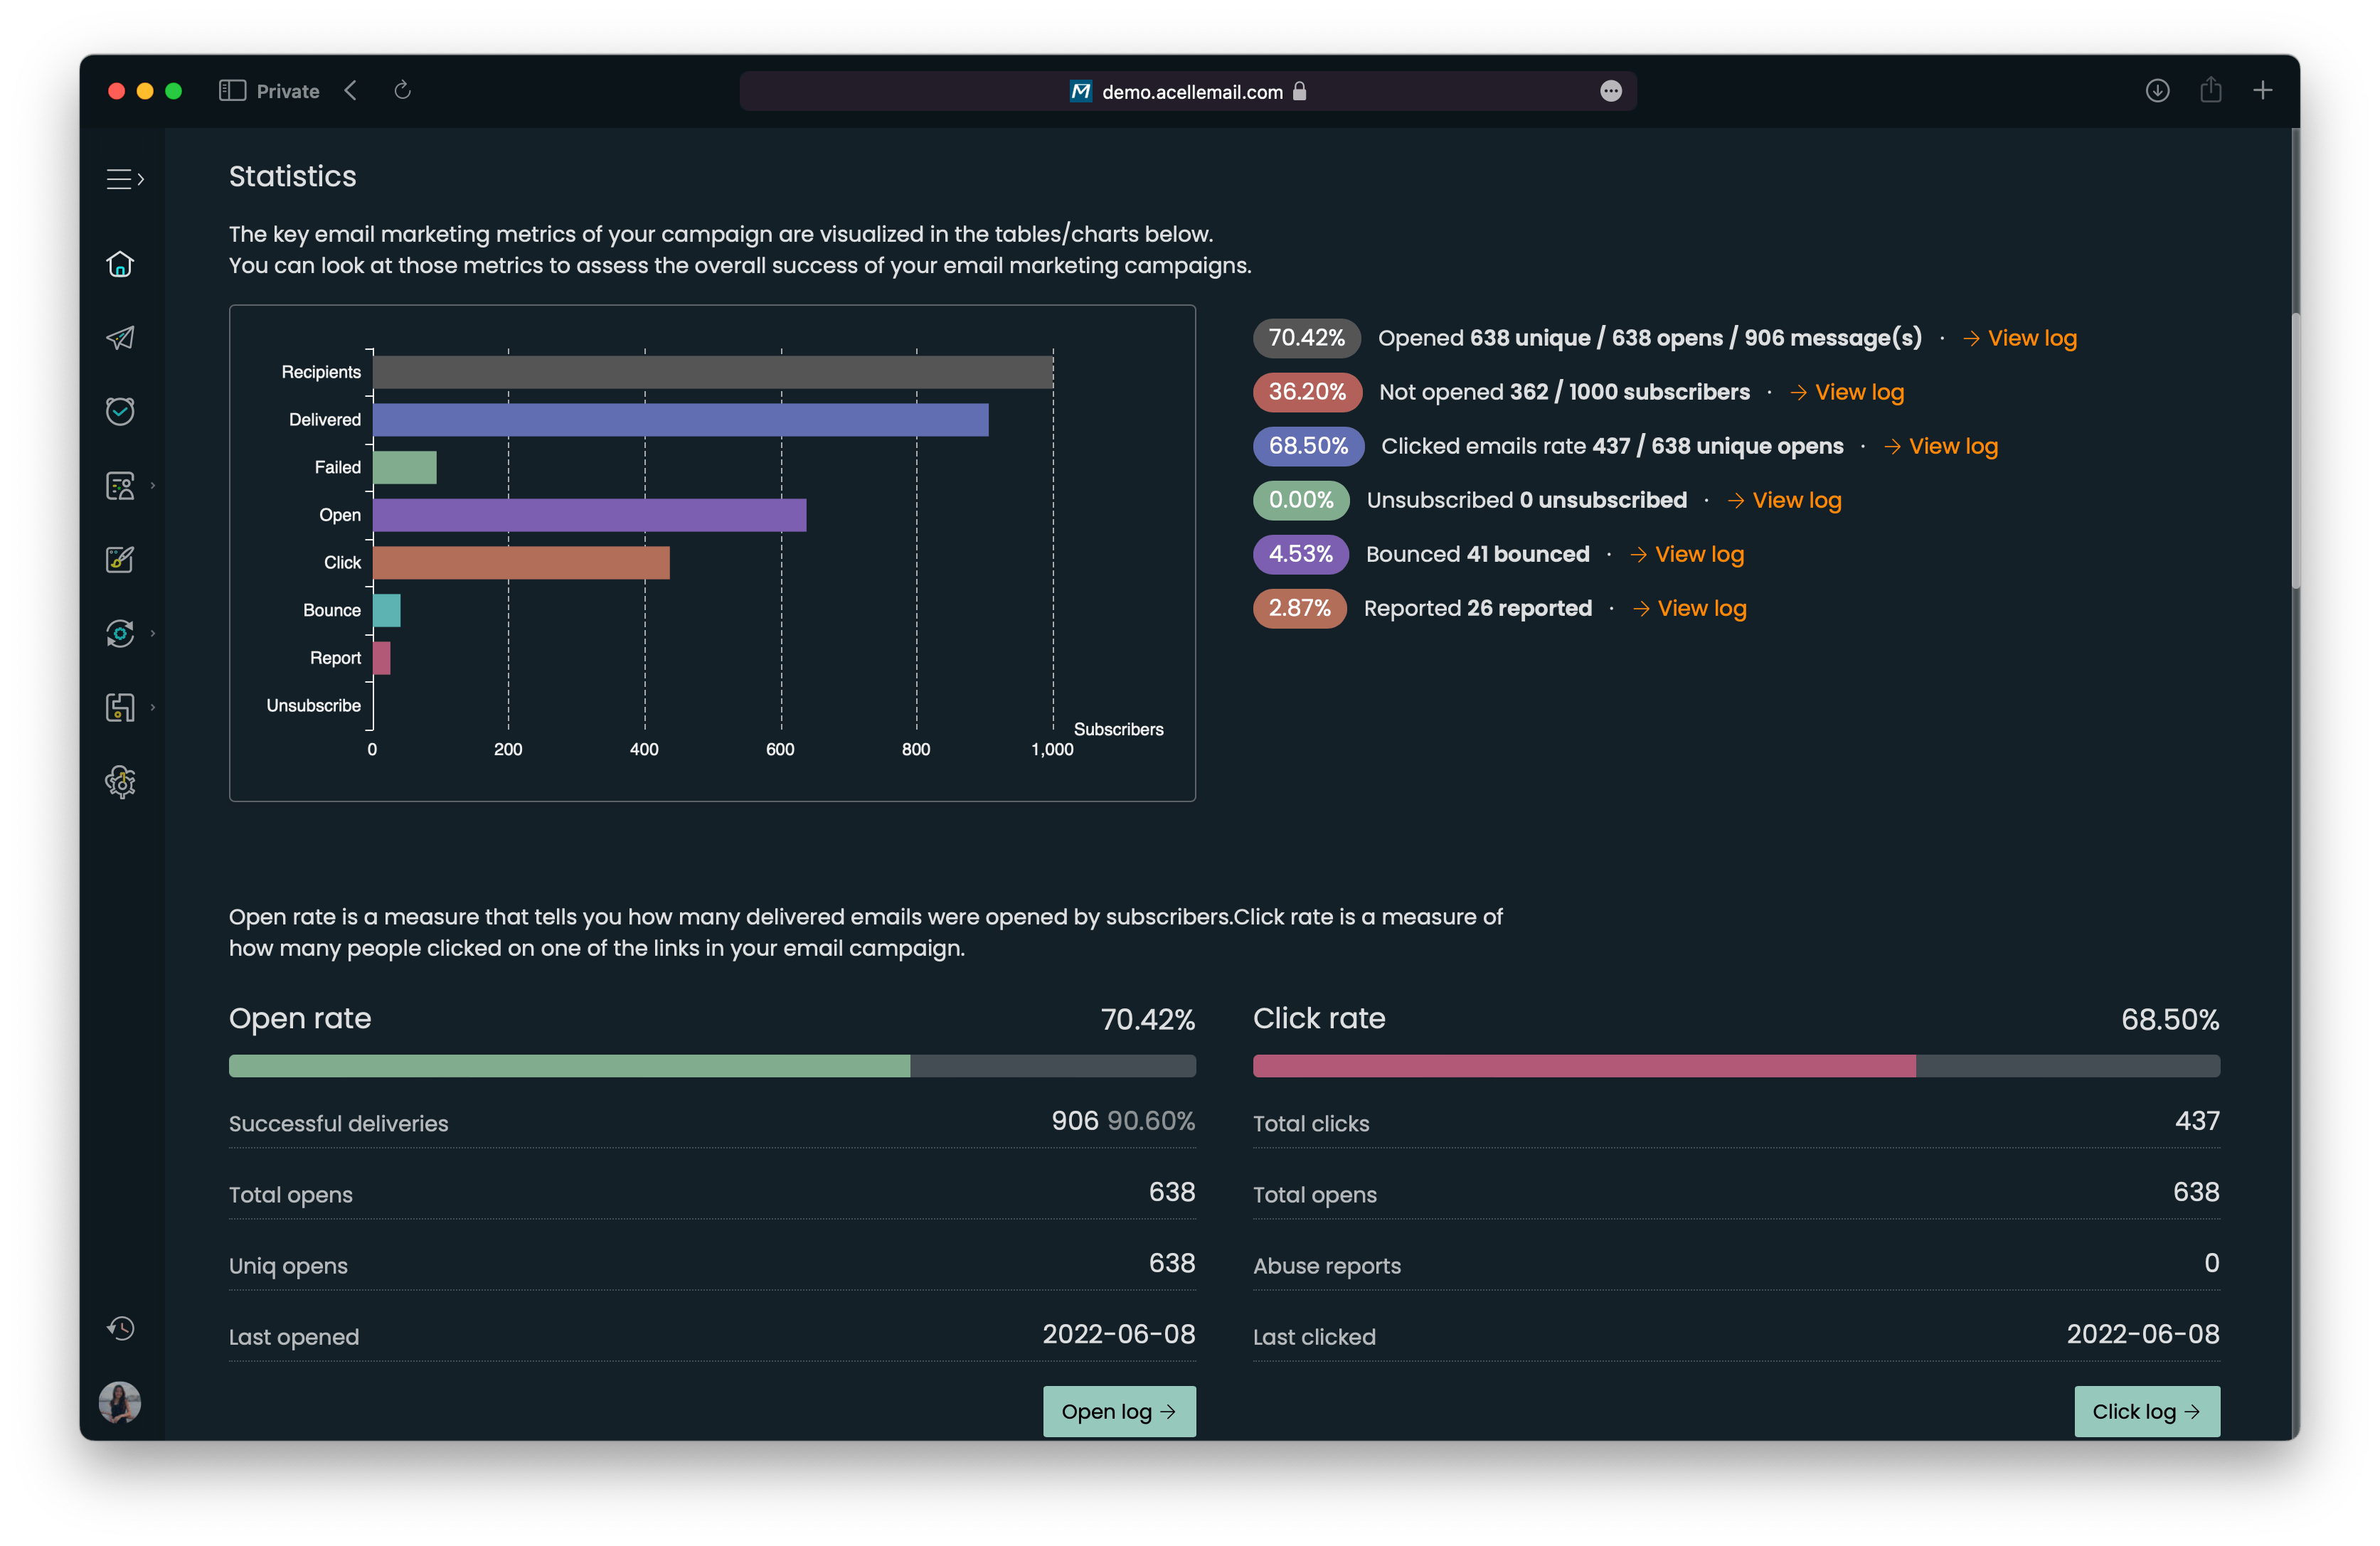View log for Opened messages
Screen dimensions: 2380x1546
click(2019, 338)
